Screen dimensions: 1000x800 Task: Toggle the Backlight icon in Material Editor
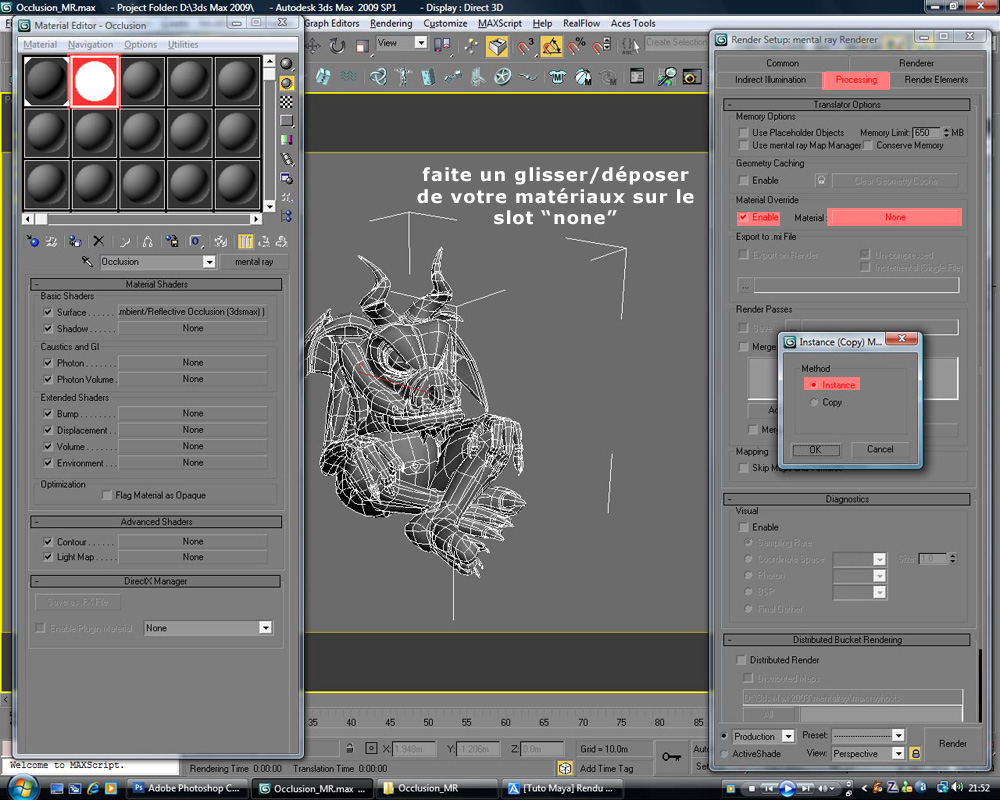point(287,83)
